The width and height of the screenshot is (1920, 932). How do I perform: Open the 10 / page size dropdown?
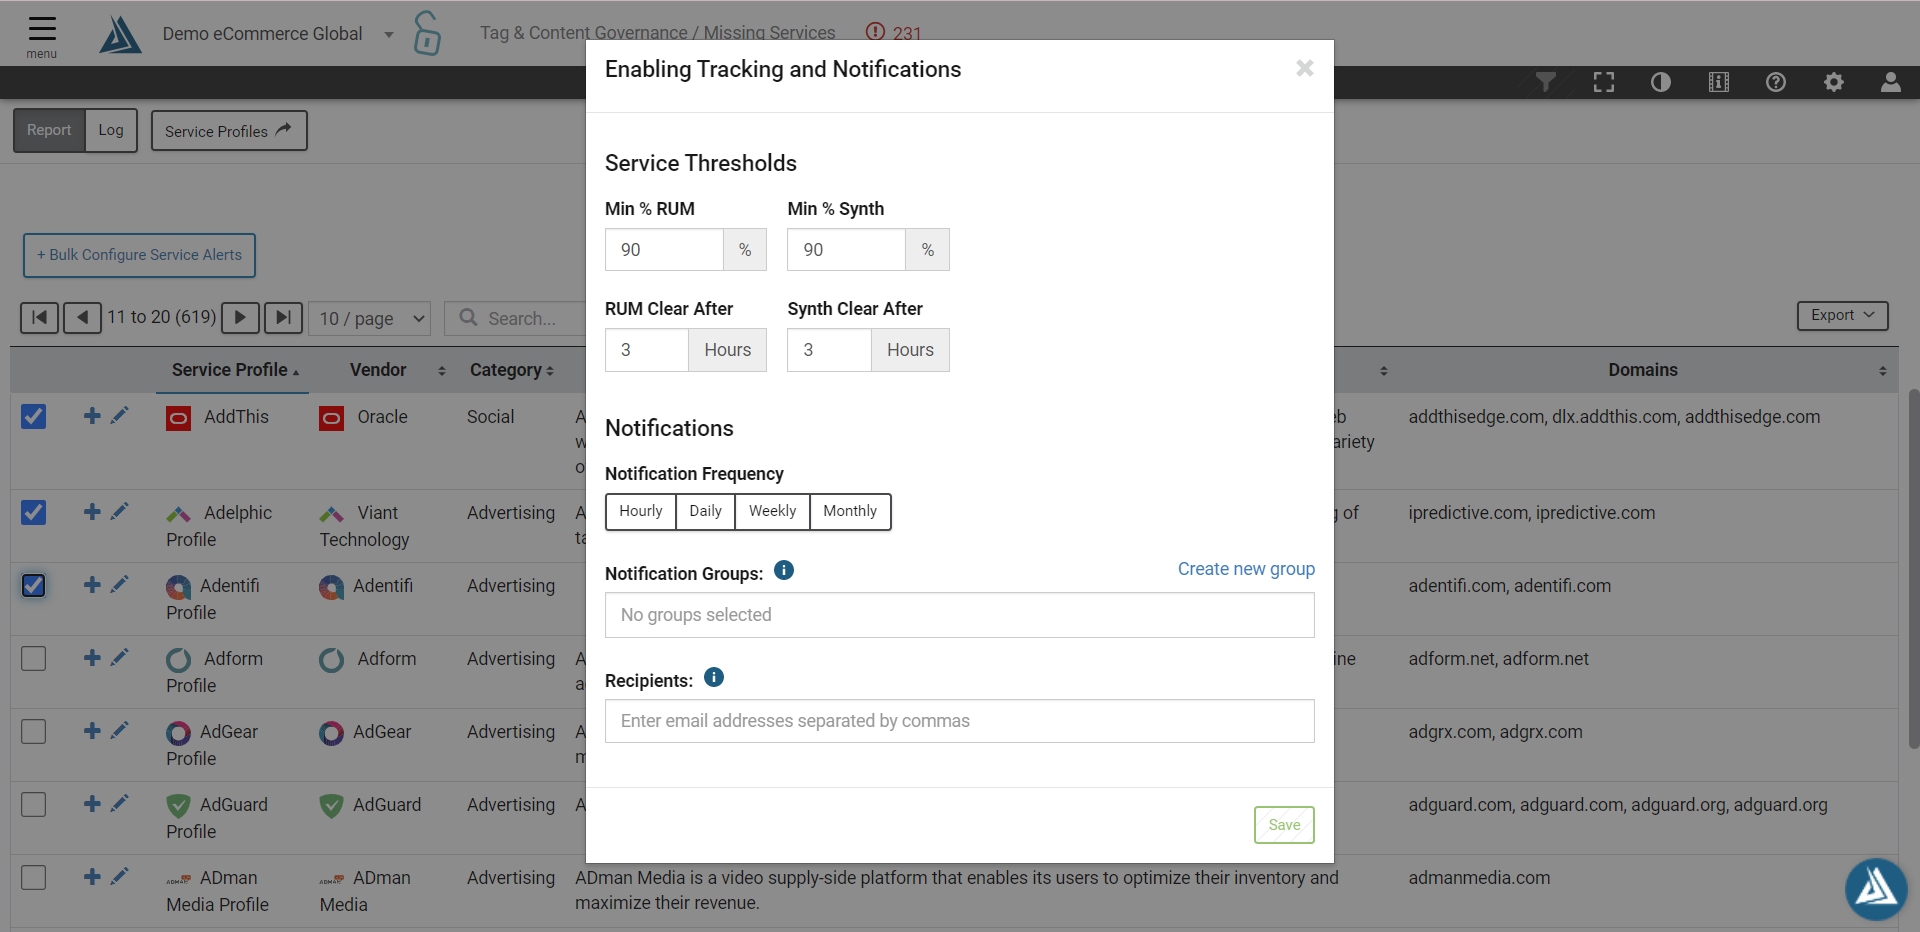pos(370,318)
